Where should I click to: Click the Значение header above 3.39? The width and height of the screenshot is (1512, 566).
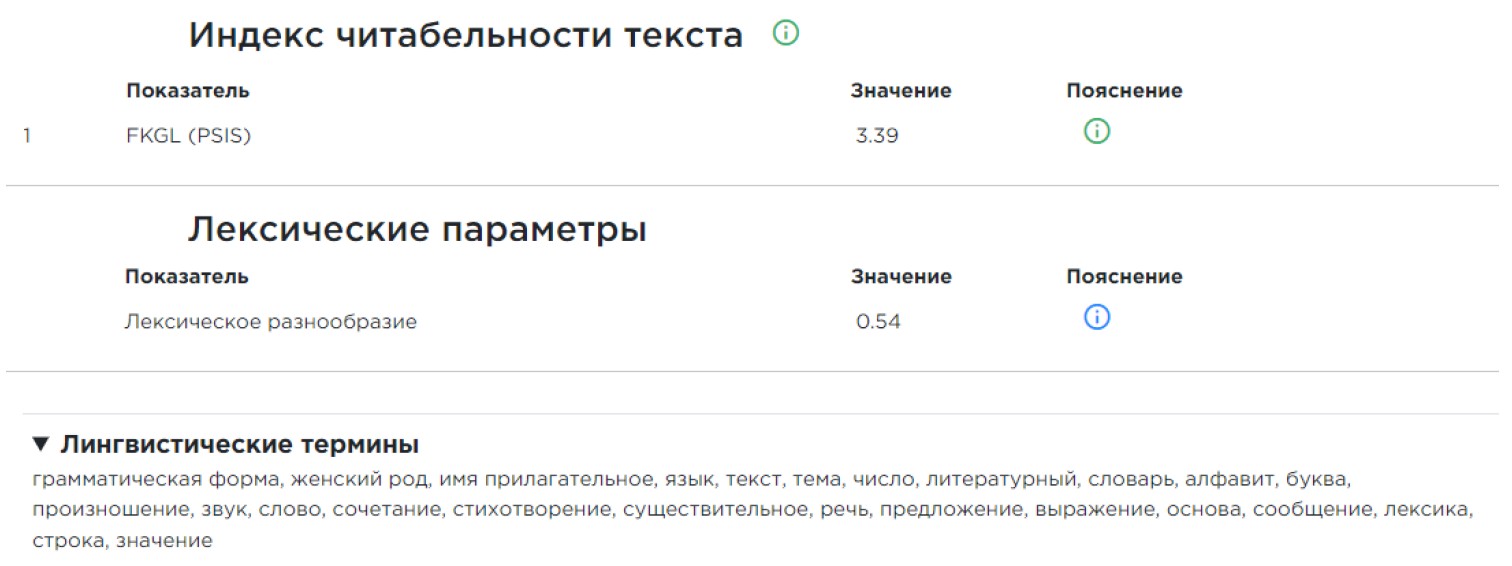900,91
